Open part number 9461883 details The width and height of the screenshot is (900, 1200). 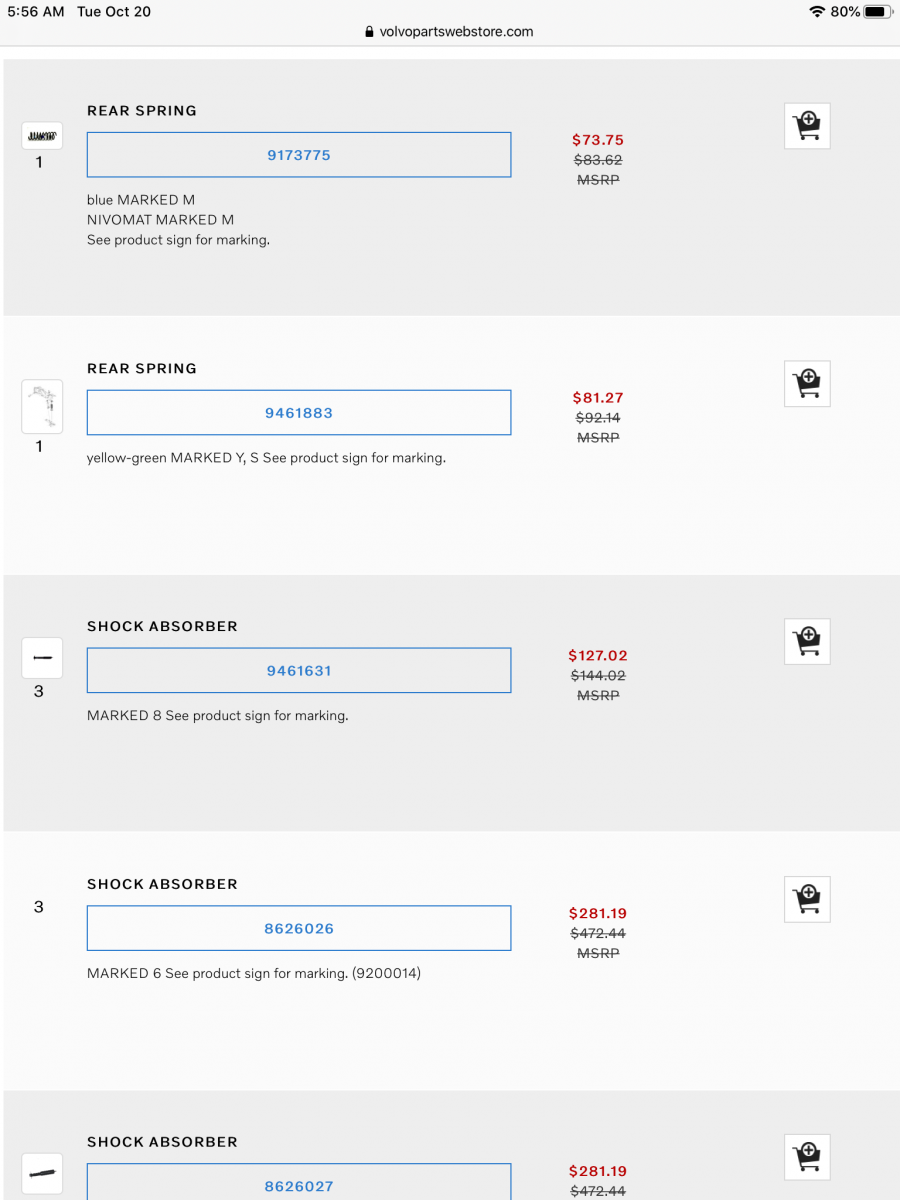(298, 412)
